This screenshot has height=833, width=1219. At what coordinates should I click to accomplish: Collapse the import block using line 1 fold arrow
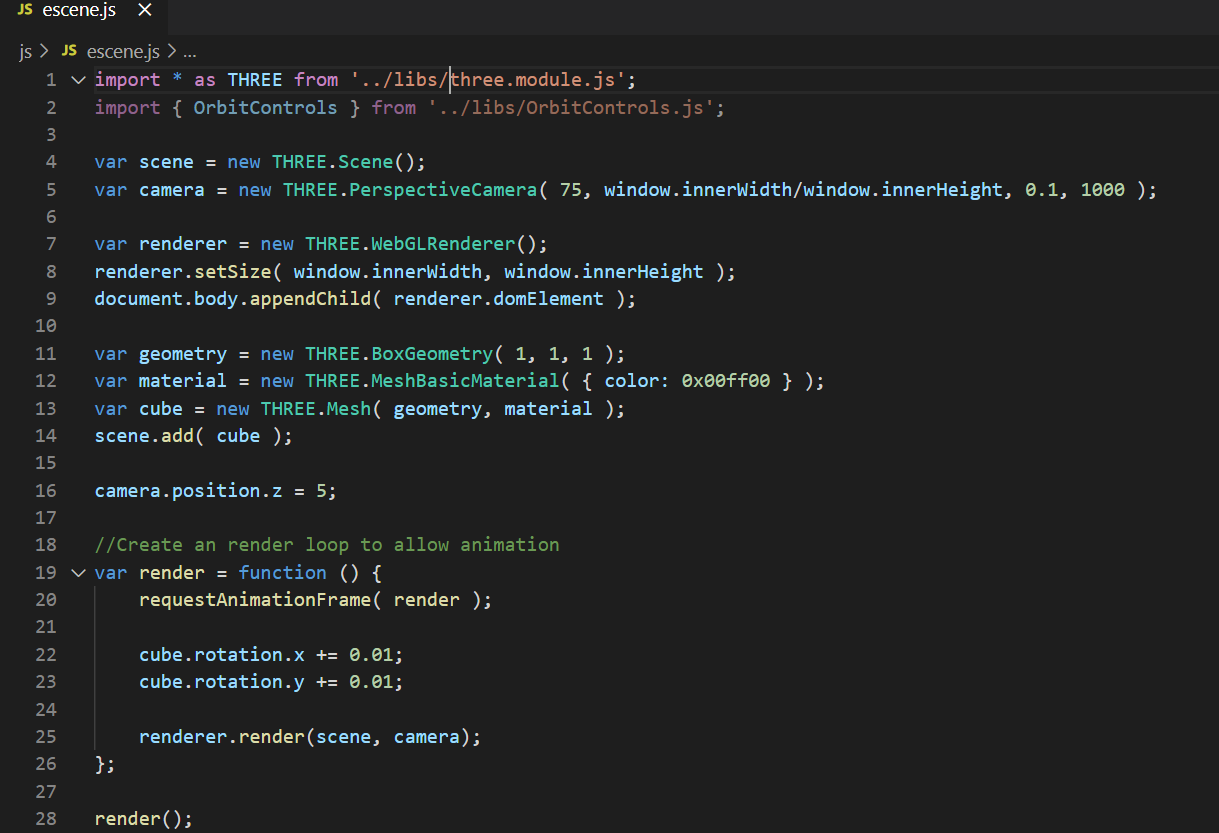(78, 79)
